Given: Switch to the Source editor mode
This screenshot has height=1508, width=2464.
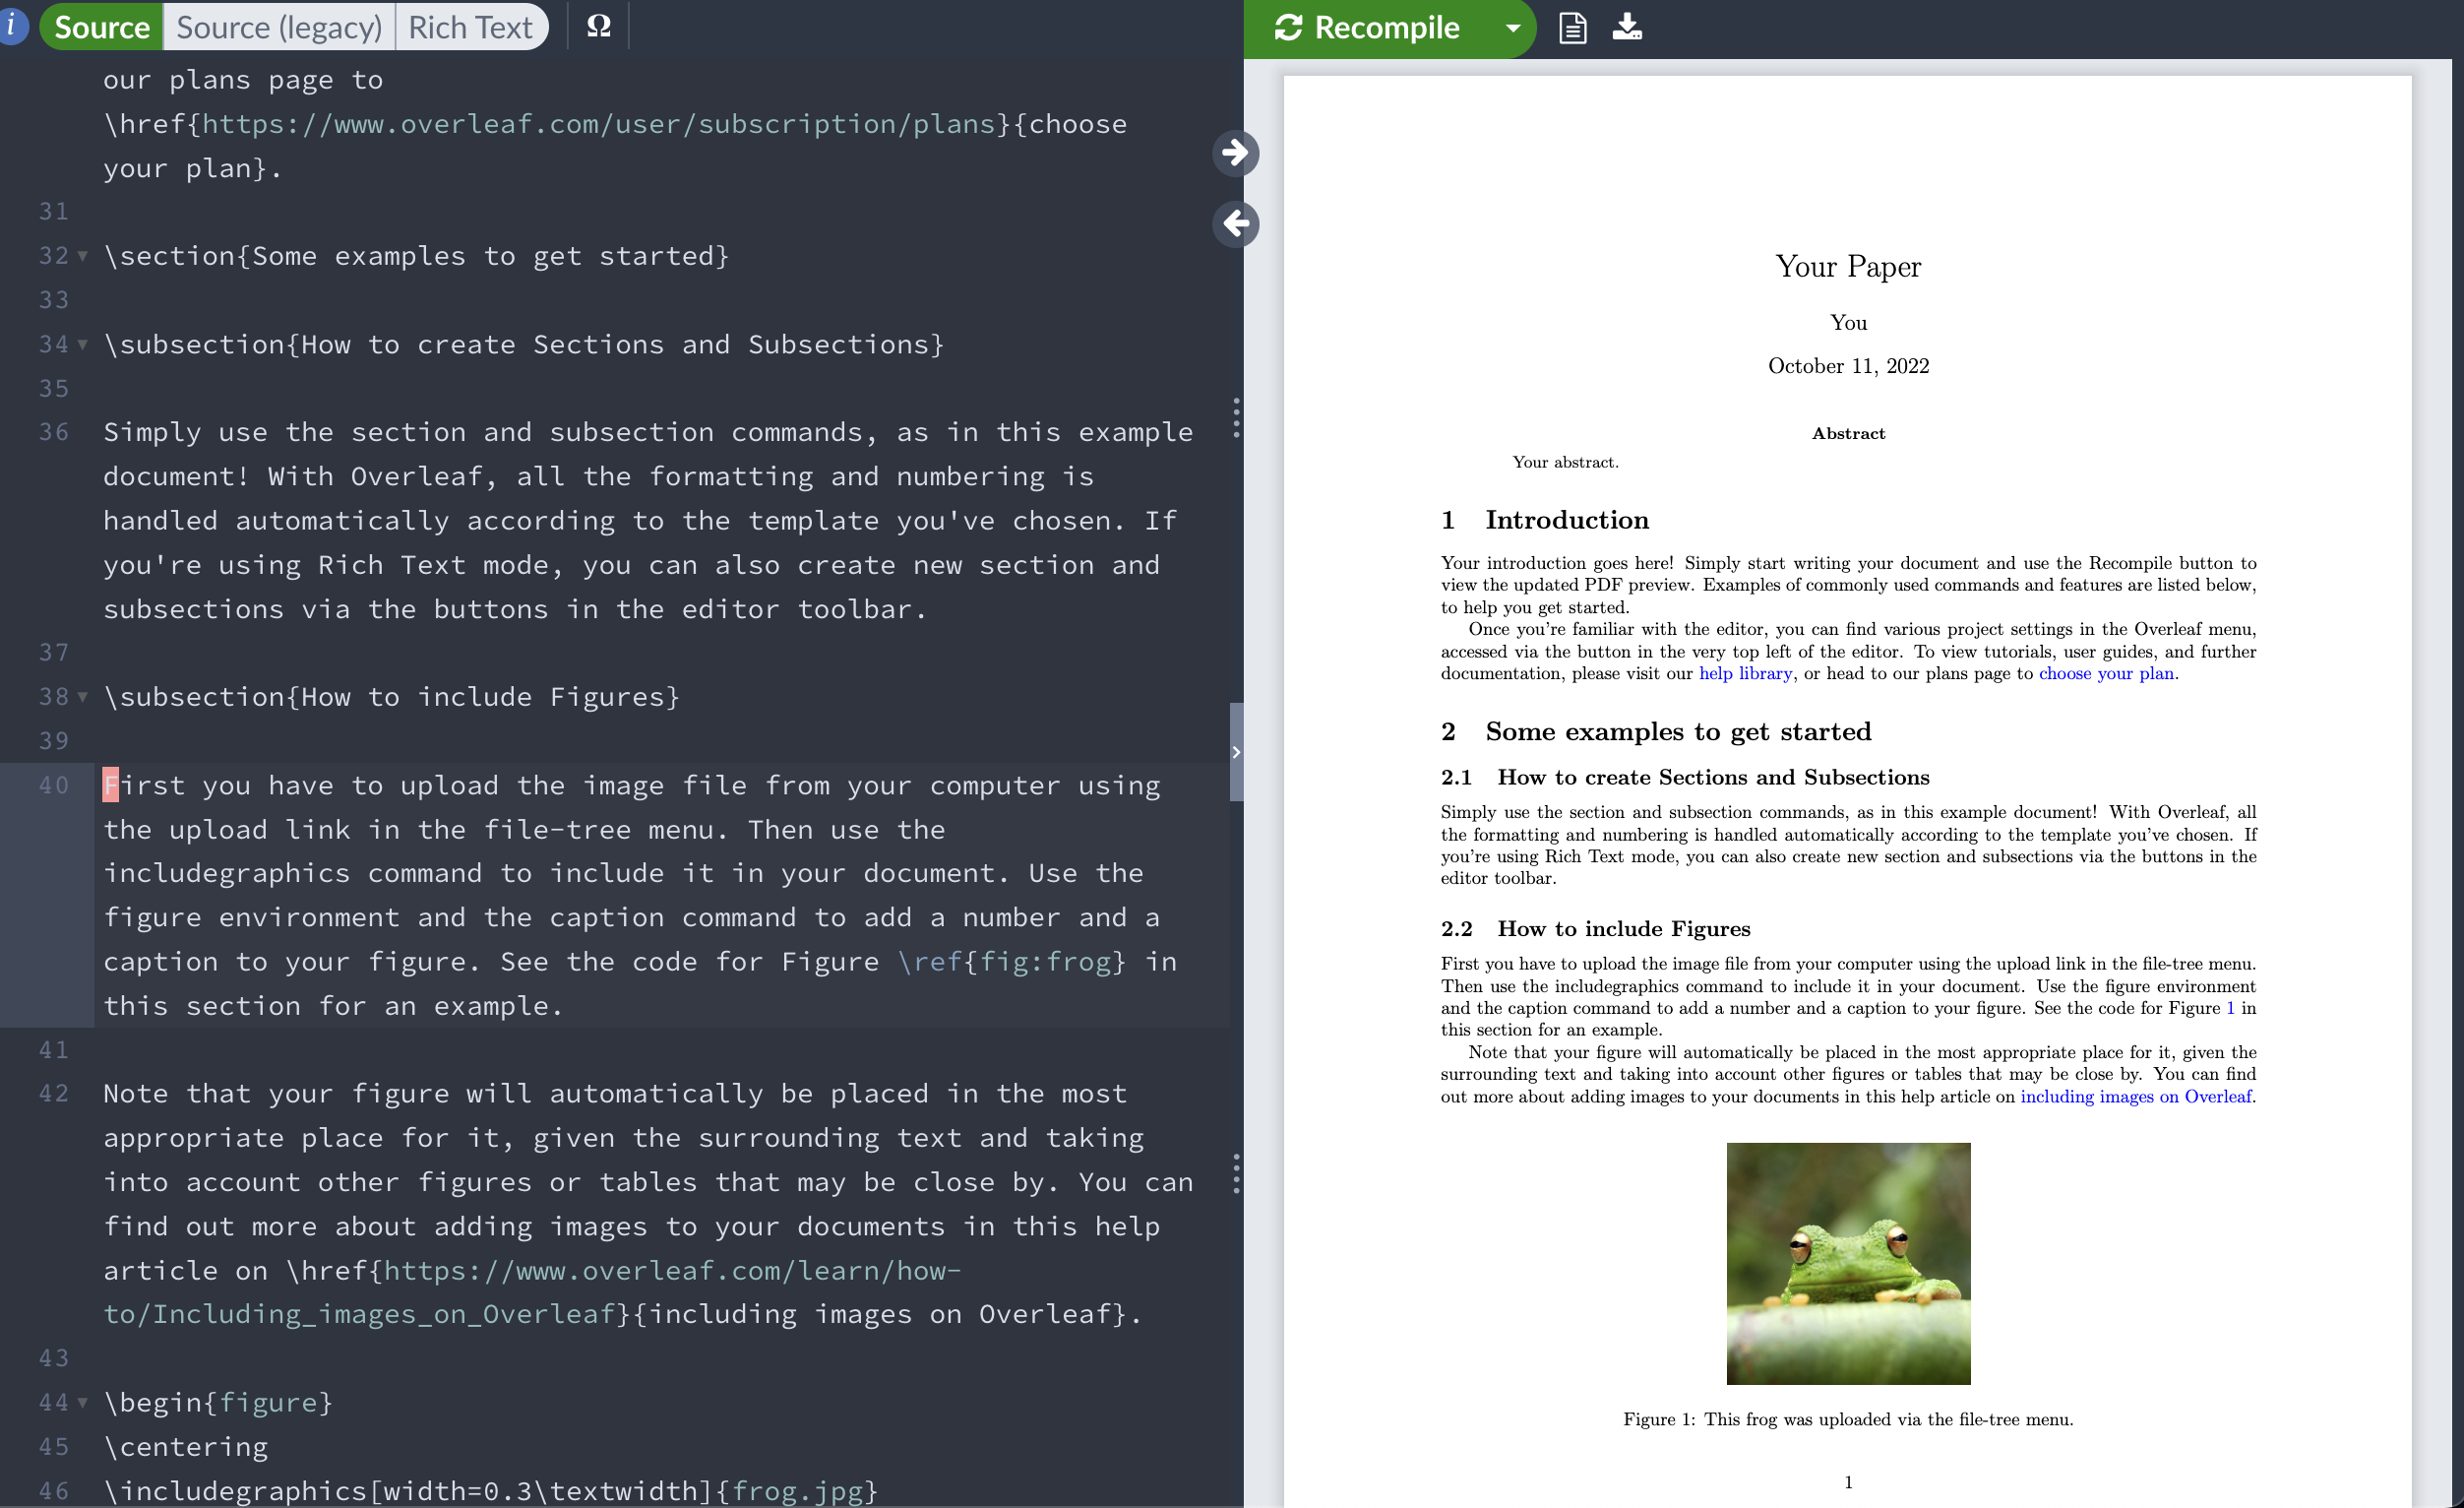Looking at the screenshot, I should pos(101,27).
